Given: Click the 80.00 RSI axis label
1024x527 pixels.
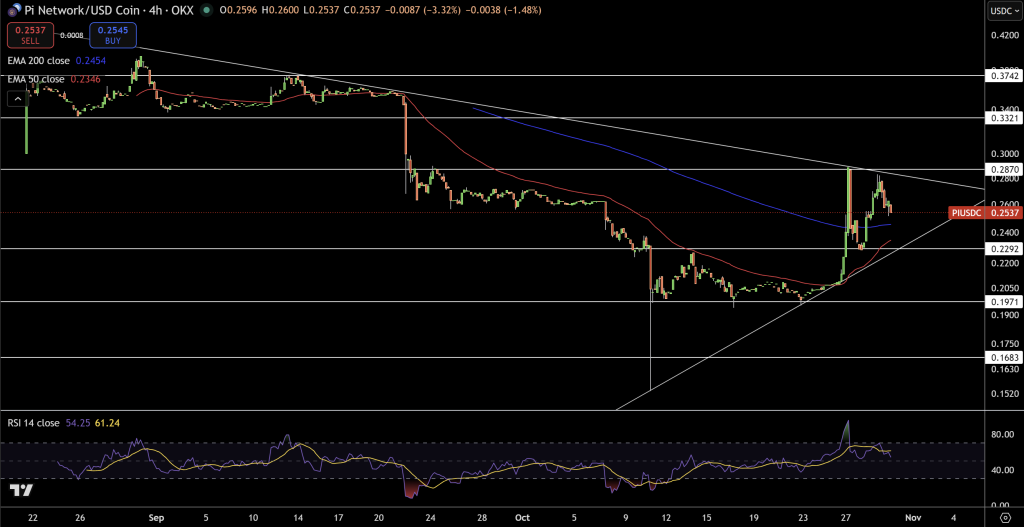Looking at the screenshot, I should coord(1003,434).
